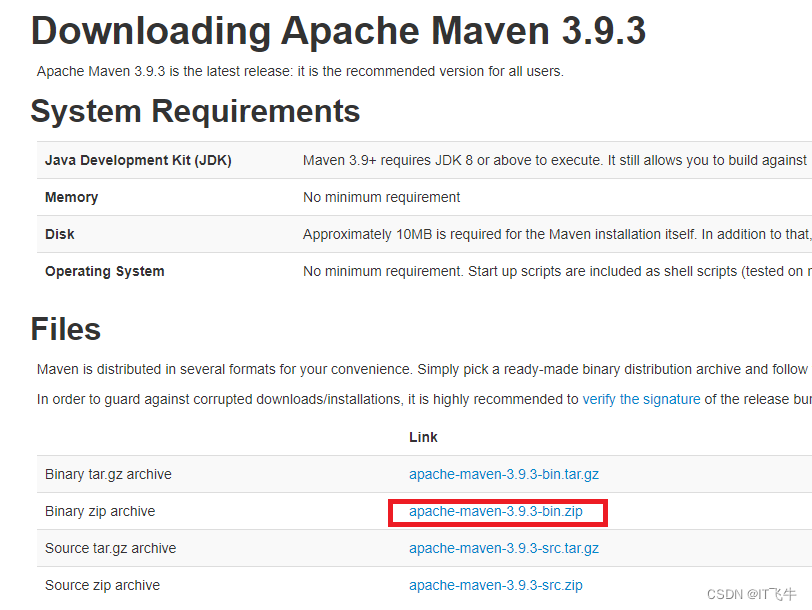Click the Operating System requirement description
Screen dimensions: 812x610
[557, 271]
